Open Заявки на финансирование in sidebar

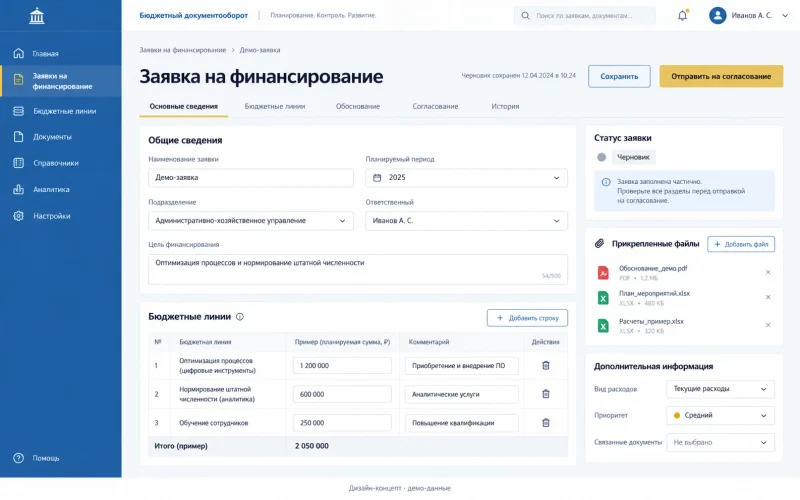(61, 81)
